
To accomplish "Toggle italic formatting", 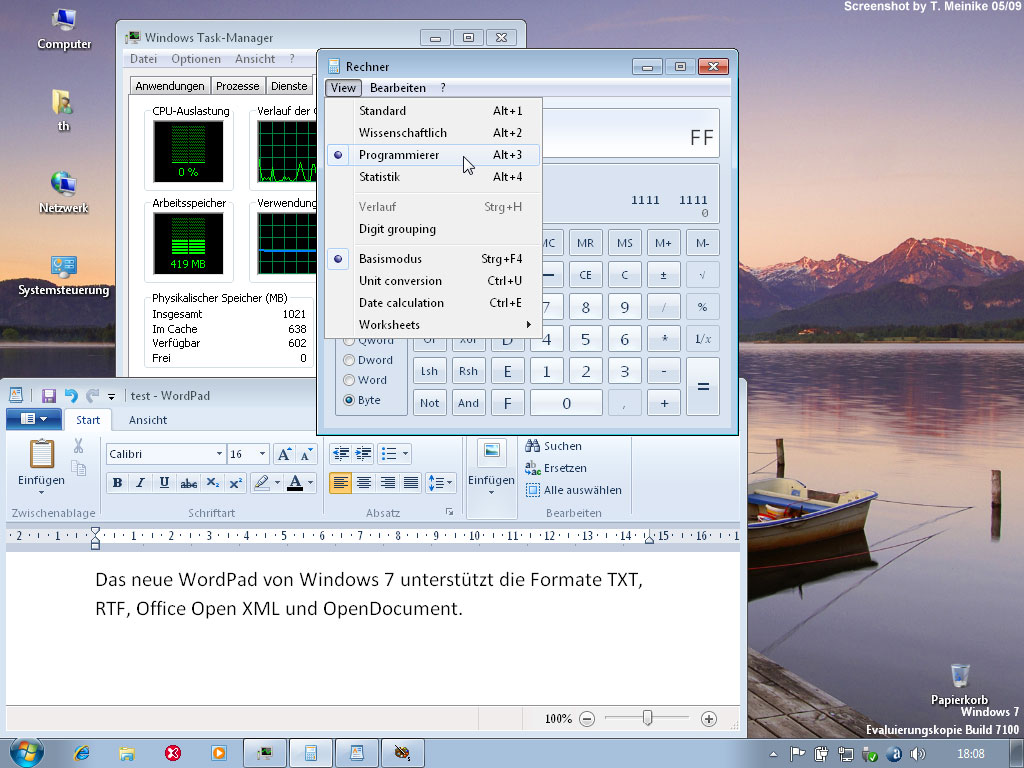I will [140, 483].
